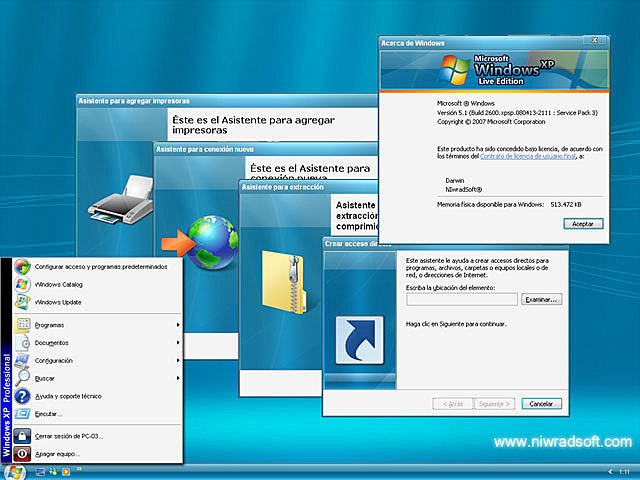Click the Start button orb
The image size is (640, 480).
[15, 473]
